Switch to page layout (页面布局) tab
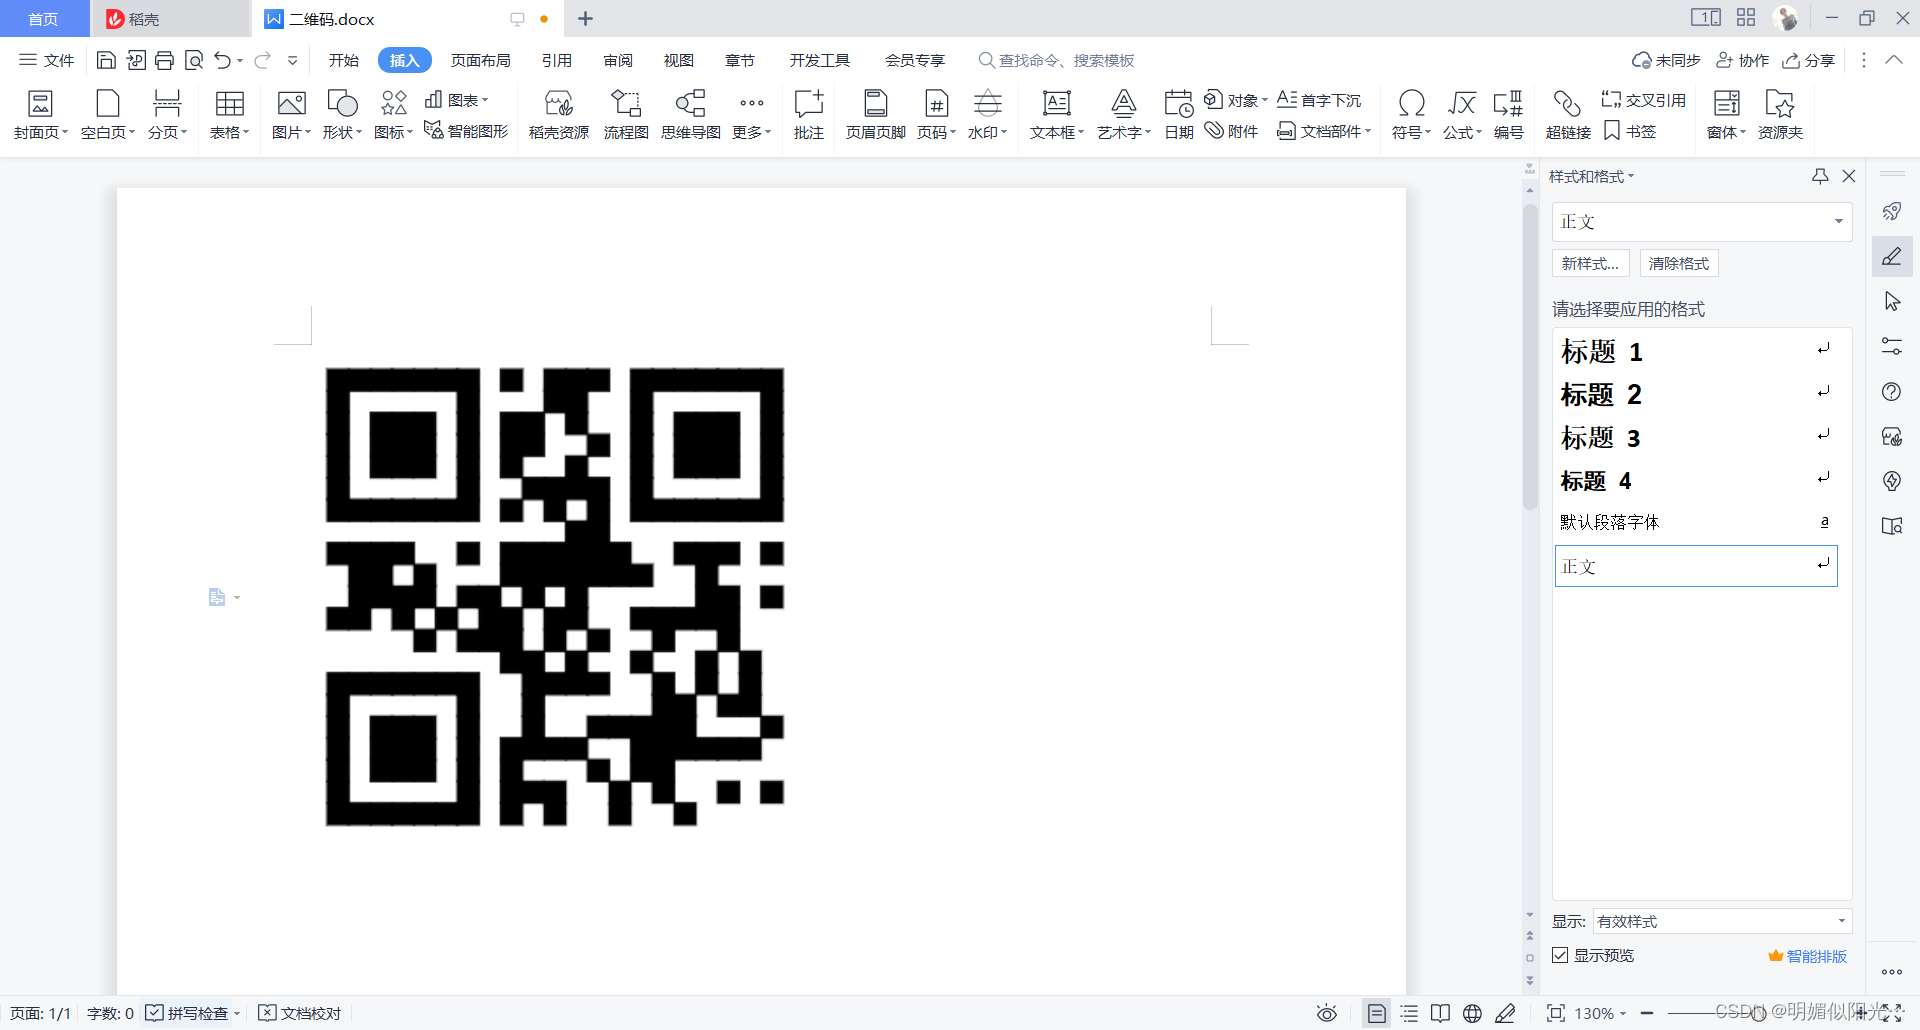Screen dimensions: 1920x1030 480,60
